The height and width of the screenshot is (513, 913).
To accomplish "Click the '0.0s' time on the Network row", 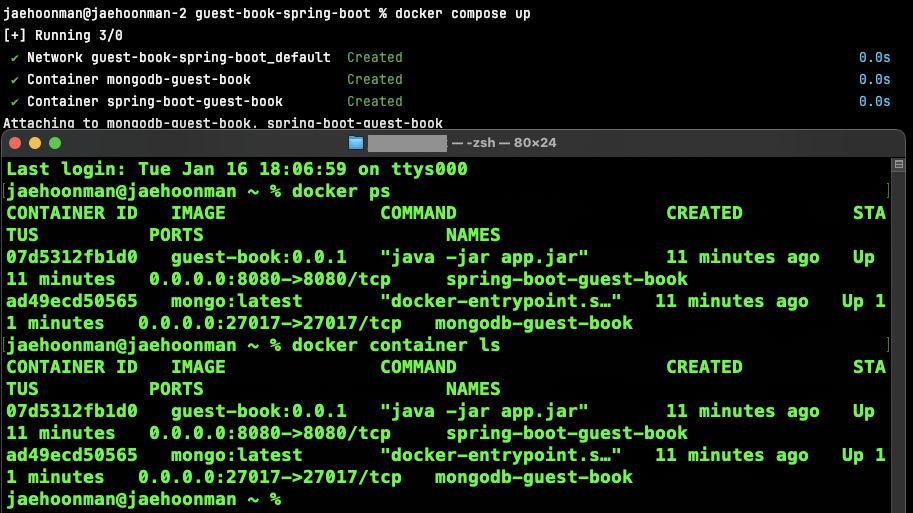I will (875, 58).
